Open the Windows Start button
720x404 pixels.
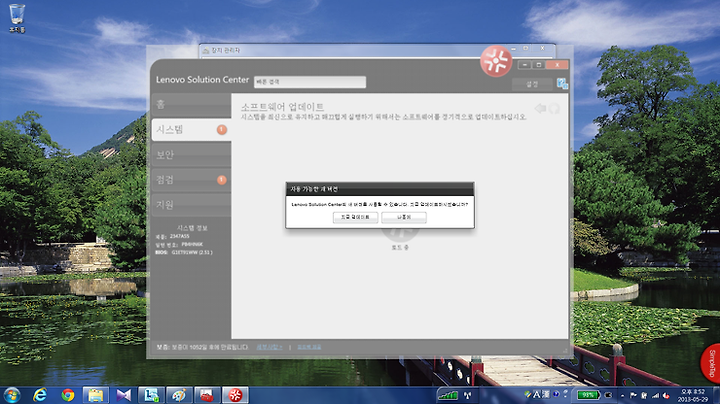click(x=11, y=395)
